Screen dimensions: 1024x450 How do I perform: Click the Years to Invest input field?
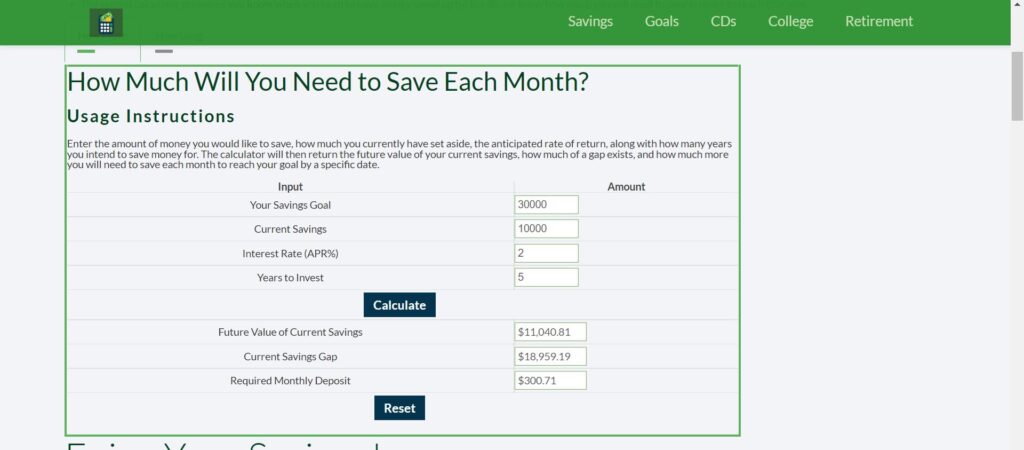click(x=546, y=278)
